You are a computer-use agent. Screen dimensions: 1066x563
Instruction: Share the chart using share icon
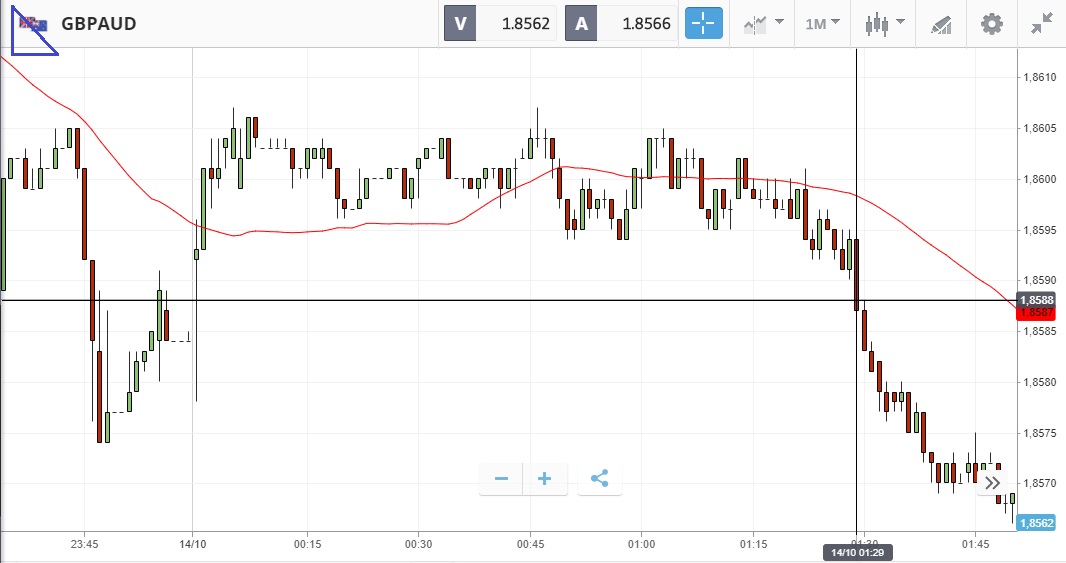[599, 479]
